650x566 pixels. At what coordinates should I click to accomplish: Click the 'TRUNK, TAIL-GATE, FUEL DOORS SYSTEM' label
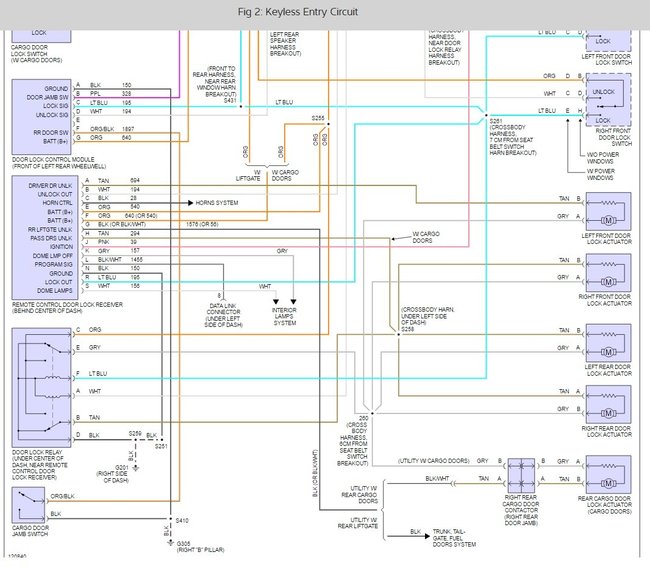point(454,538)
